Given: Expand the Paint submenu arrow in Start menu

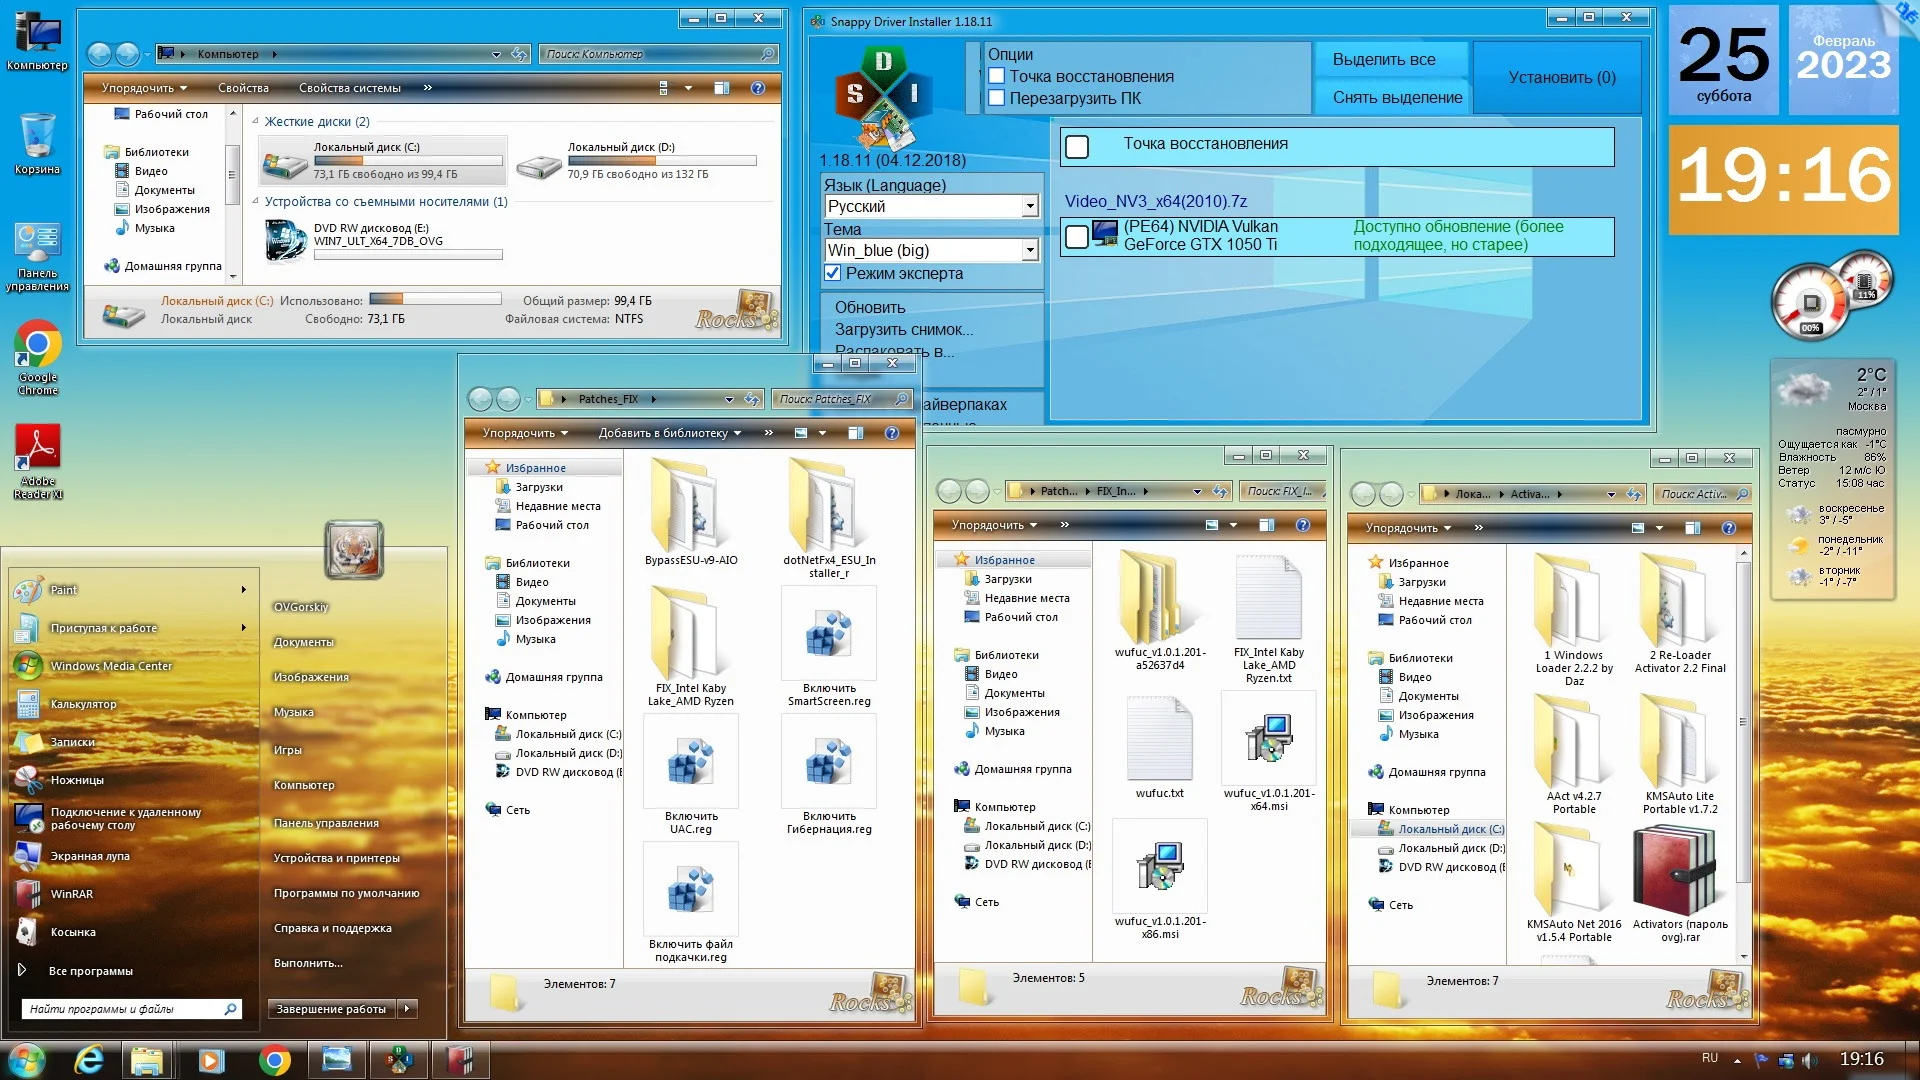Looking at the screenshot, I should pyautogui.click(x=243, y=590).
